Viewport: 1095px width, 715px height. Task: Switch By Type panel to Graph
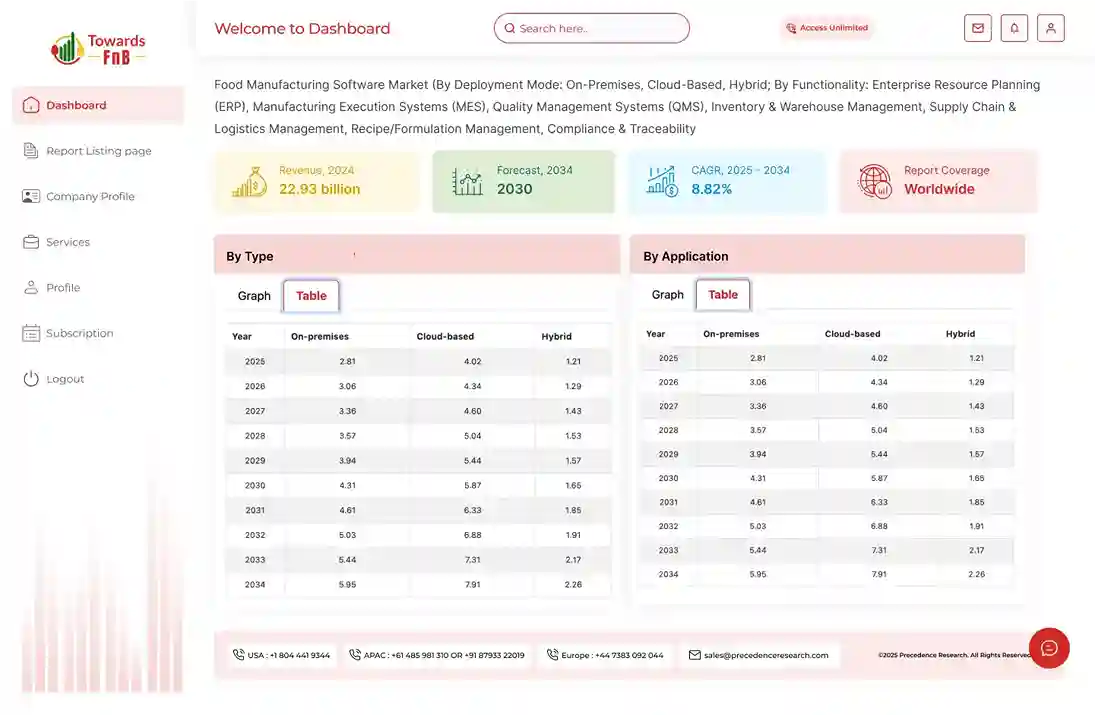pyautogui.click(x=254, y=296)
